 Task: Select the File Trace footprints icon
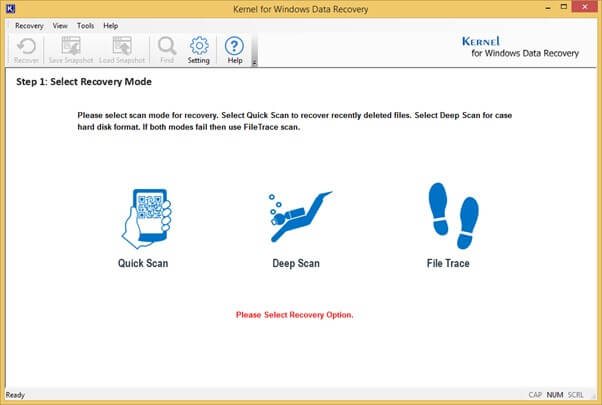(x=453, y=216)
